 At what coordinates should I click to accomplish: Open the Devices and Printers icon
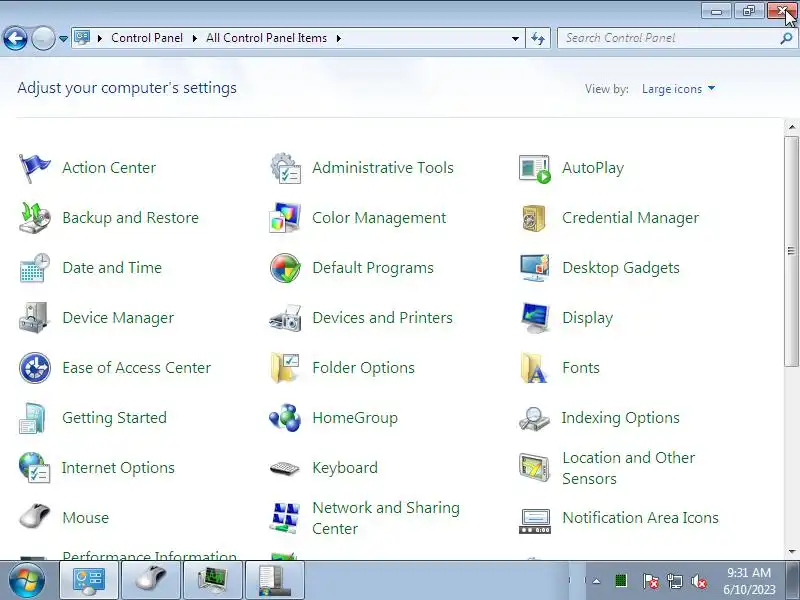(x=285, y=318)
